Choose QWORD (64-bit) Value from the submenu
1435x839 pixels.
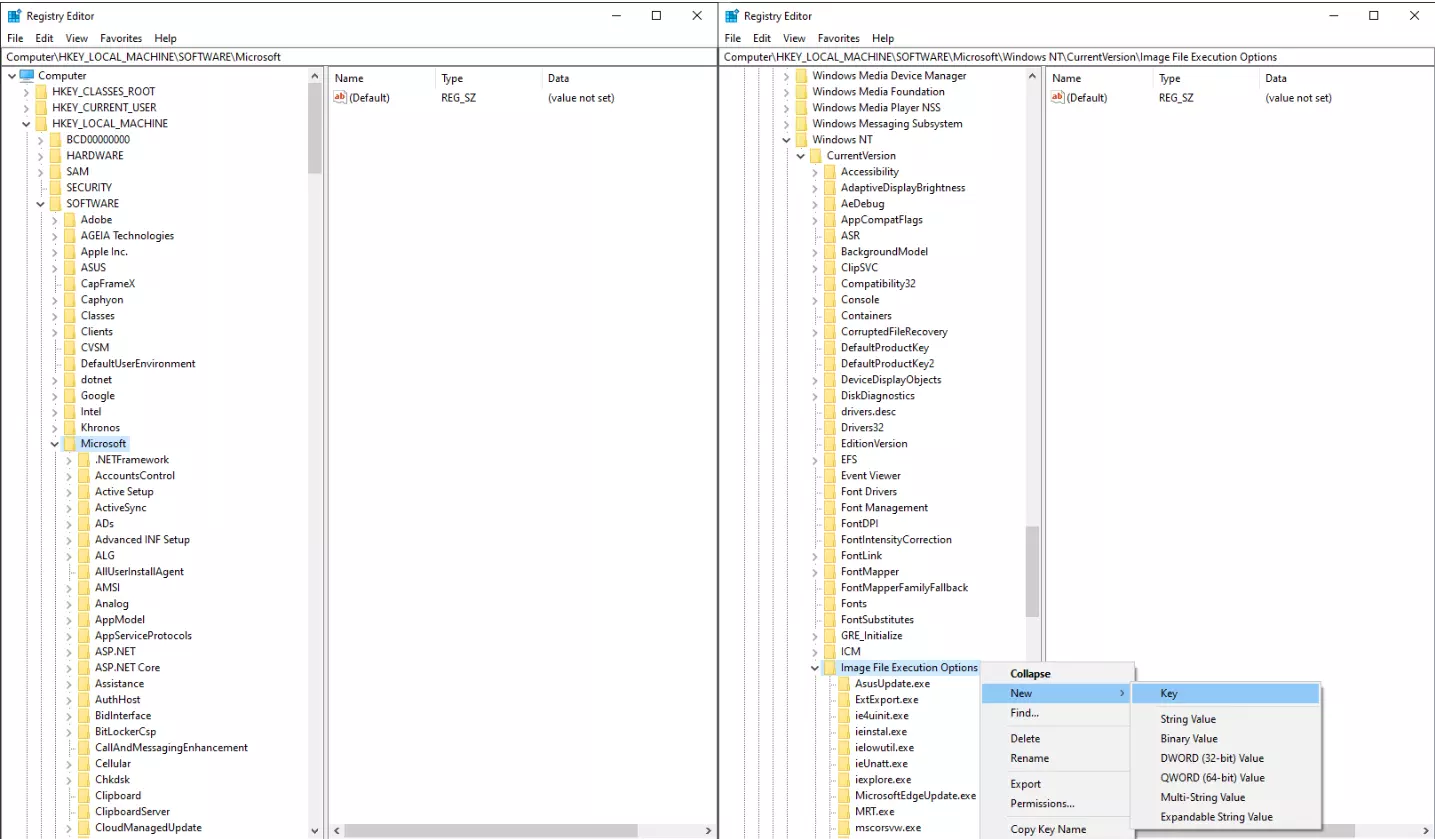tap(1225, 778)
